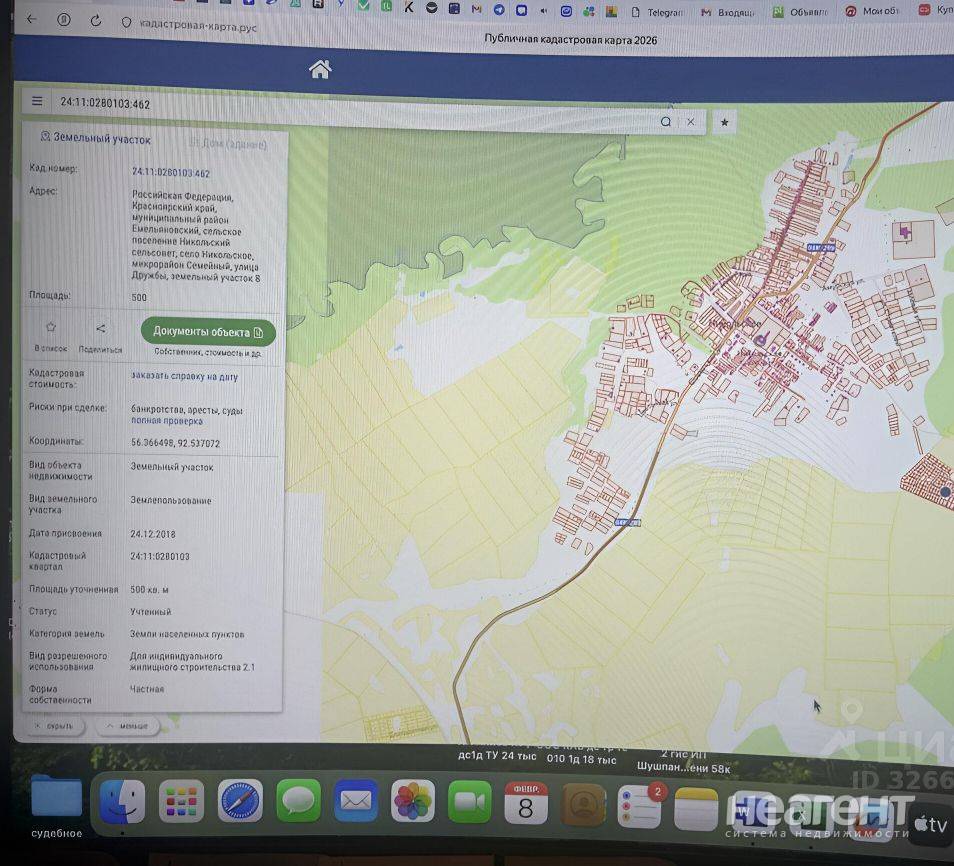
Task: Hide the info panel with скрыть button
Action: (54, 725)
